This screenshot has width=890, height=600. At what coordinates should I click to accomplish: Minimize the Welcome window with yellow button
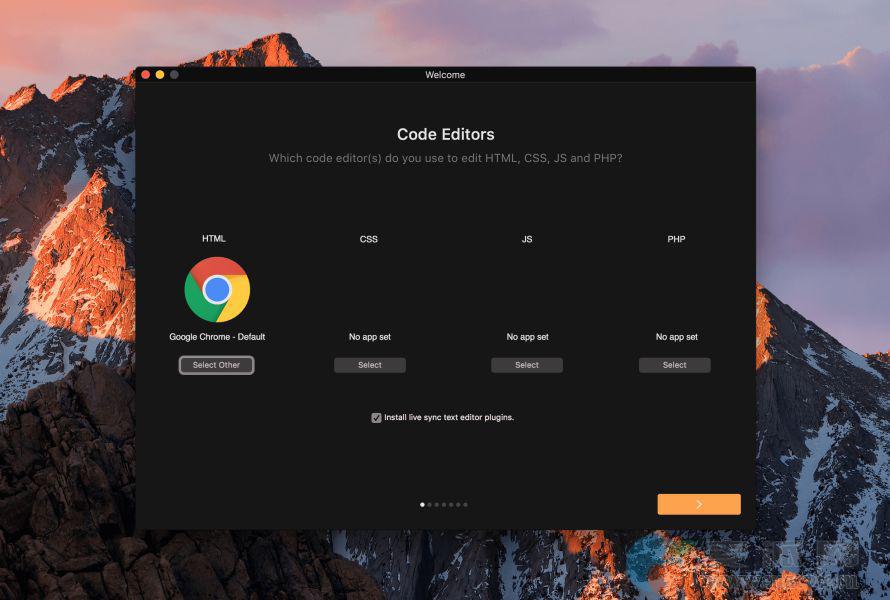coord(159,75)
